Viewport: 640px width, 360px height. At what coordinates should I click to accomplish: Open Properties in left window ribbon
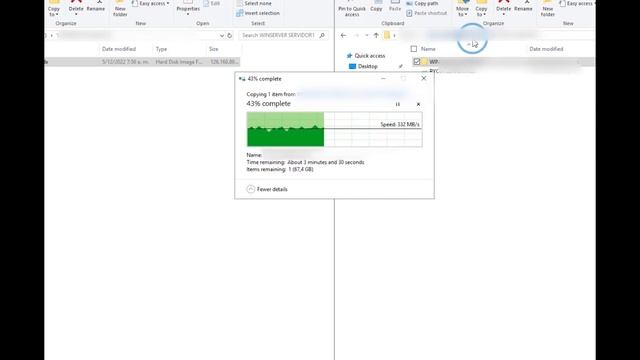point(188,8)
